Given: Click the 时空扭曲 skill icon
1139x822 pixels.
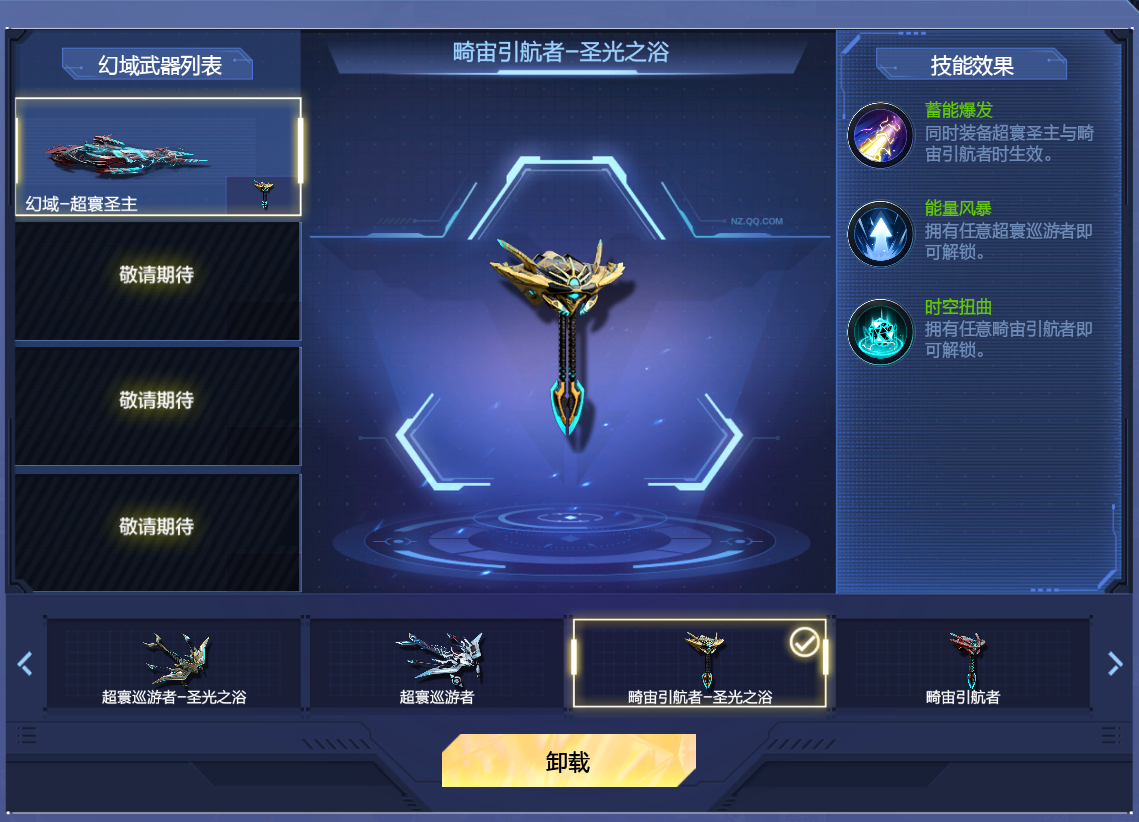Looking at the screenshot, I should tap(880, 332).
